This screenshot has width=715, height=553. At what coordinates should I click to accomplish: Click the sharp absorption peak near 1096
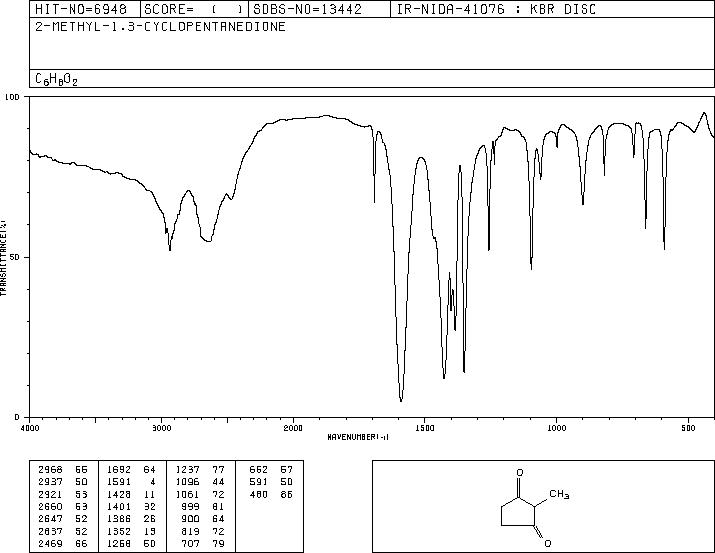point(531,268)
